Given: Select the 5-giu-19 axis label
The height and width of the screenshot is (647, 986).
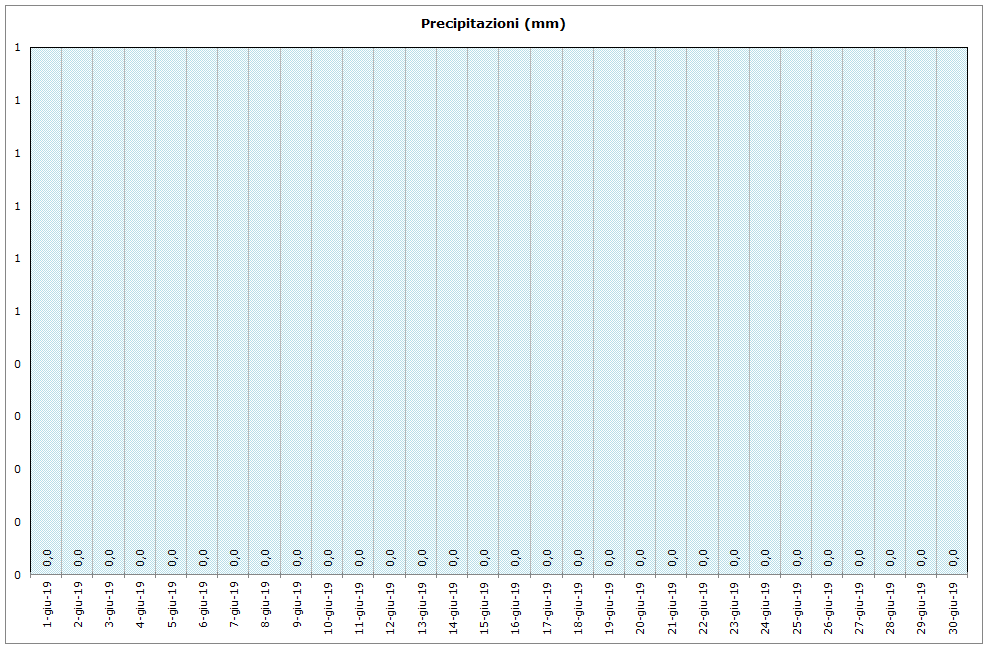Looking at the screenshot, I should point(172,604).
